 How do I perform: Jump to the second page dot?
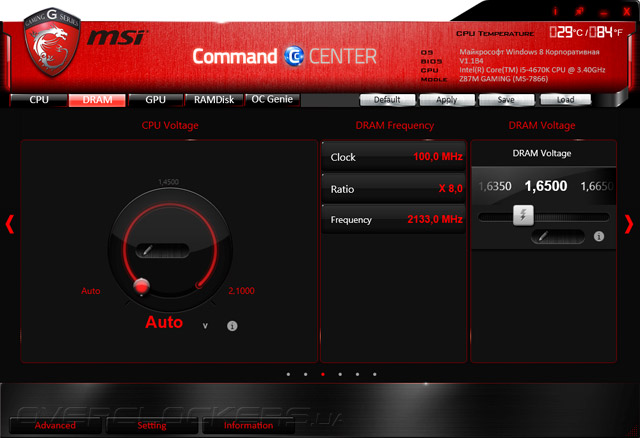pyautogui.click(x=306, y=374)
